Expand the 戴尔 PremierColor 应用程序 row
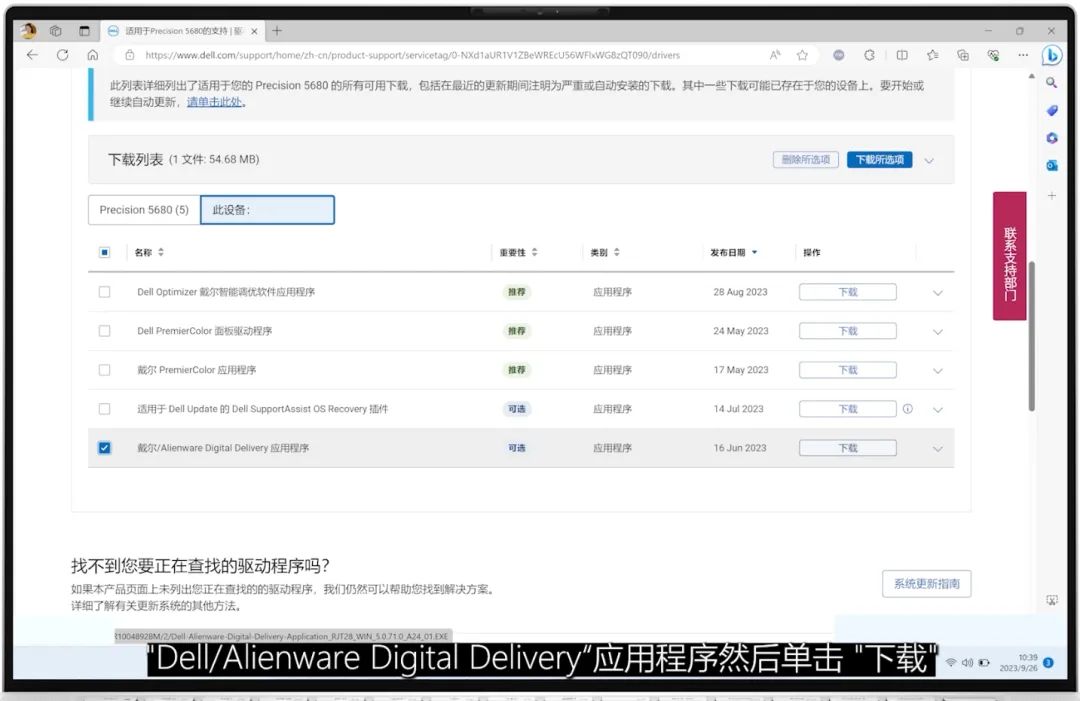Viewport: 1080px width, 701px height. click(x=937, y=370)
